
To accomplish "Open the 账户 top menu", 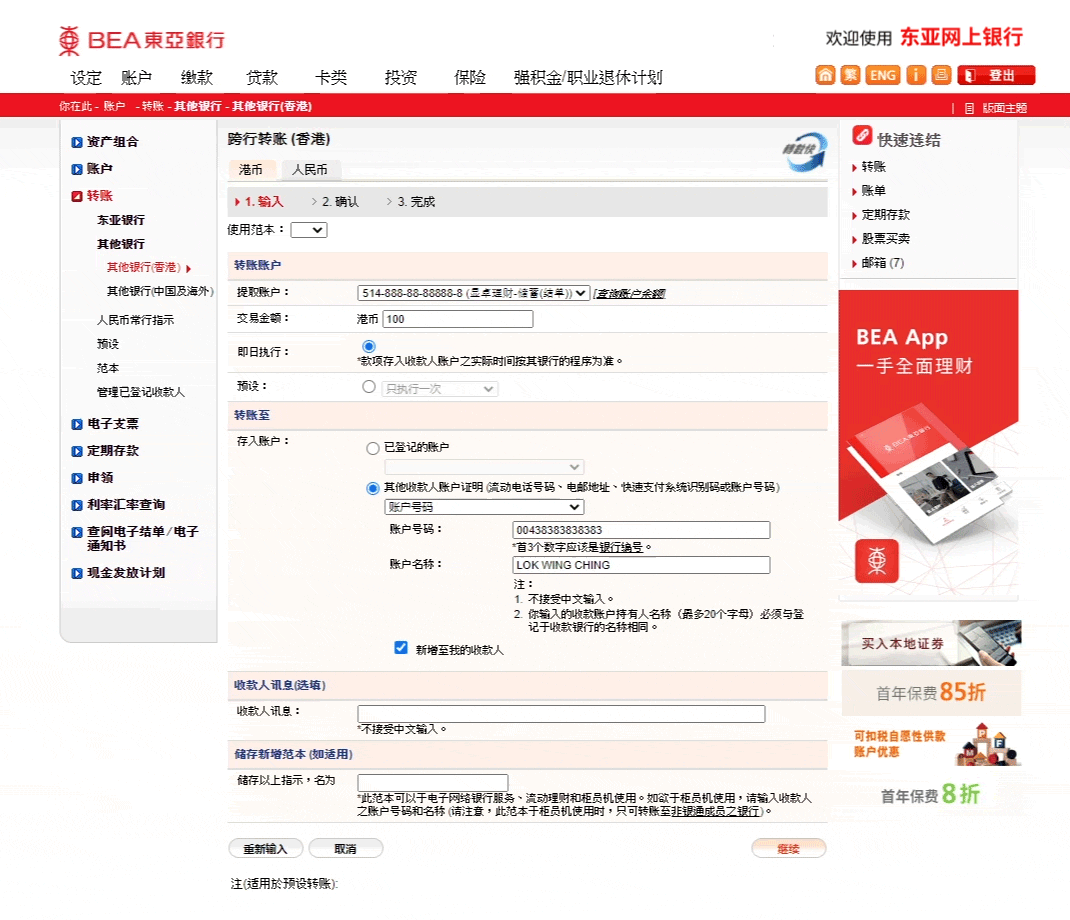I will (x=136, y=78).
